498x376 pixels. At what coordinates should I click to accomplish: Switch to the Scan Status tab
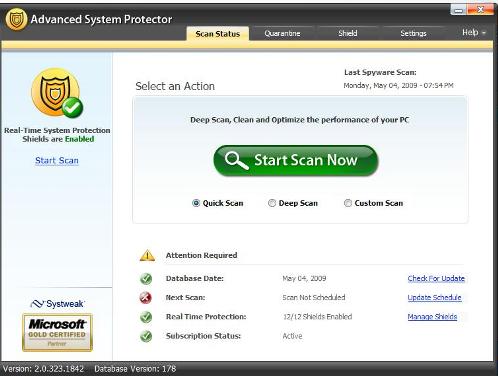click(x=218, y=34)
